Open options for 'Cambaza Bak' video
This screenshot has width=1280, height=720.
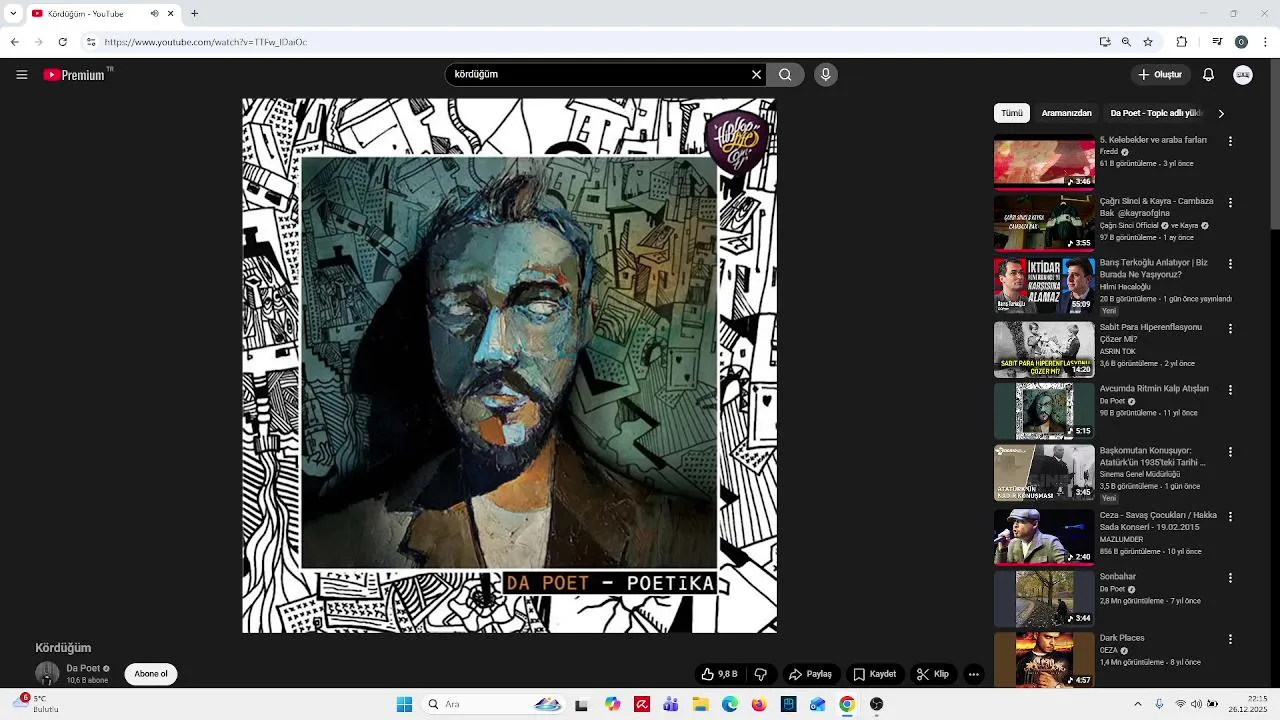[x=1230, y=203]
